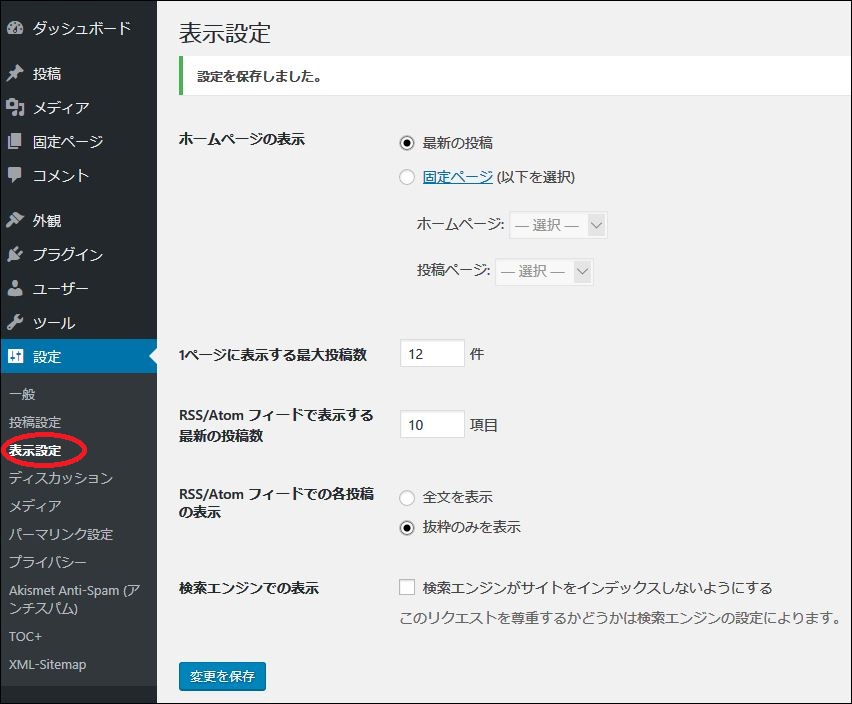Viewport: 852px width, 704px height.
Task: Select the 最新の投稿 radio button
Action: 407,143
